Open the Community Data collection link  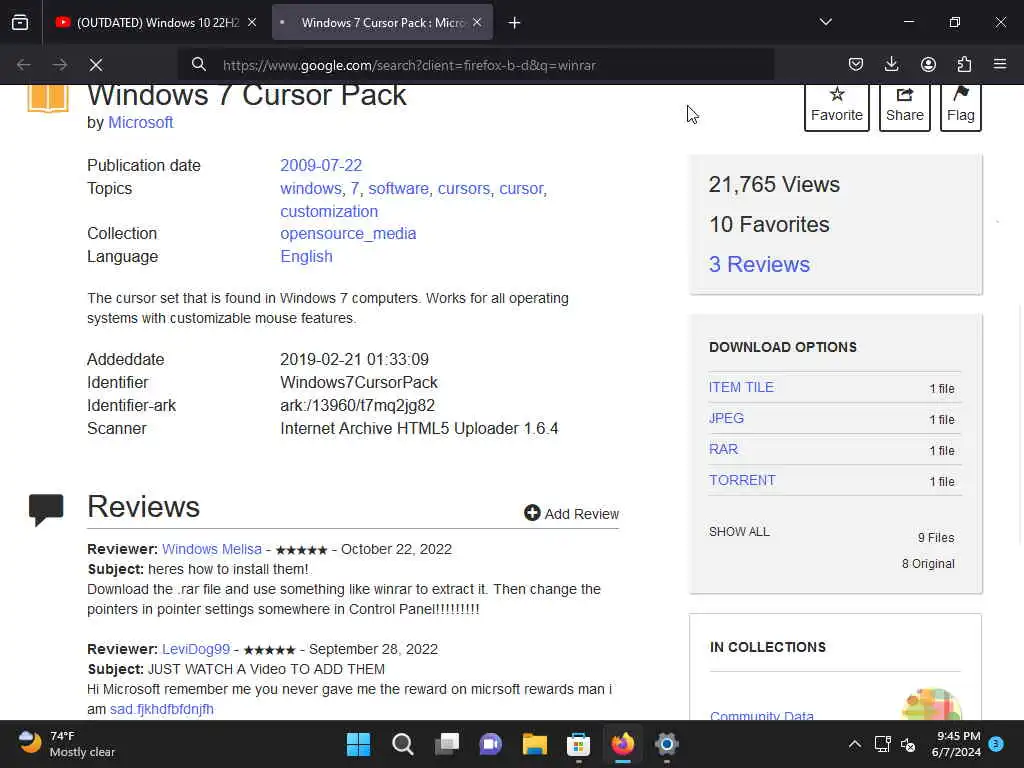761,716
